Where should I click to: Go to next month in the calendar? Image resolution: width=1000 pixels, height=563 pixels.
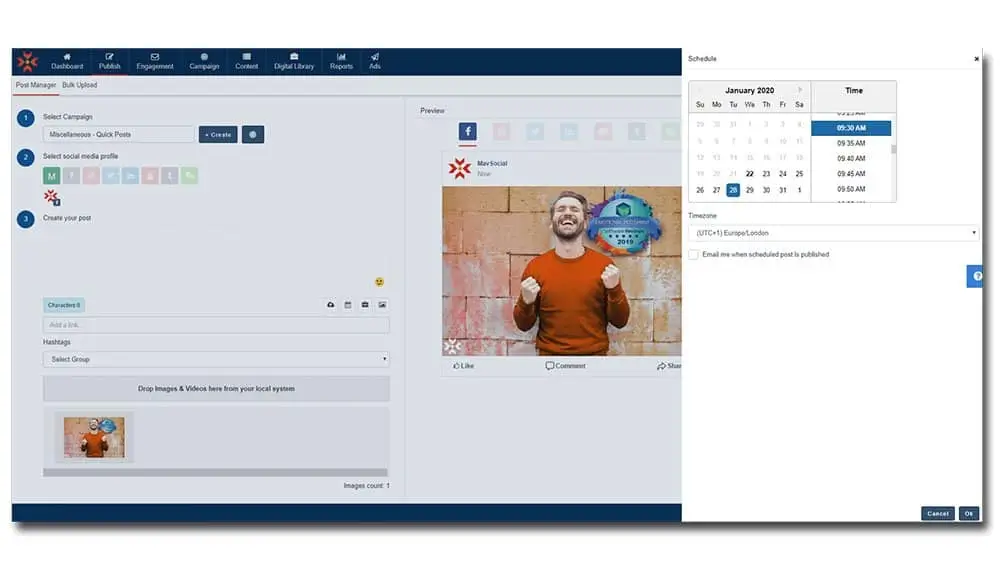tap(800, 90)
